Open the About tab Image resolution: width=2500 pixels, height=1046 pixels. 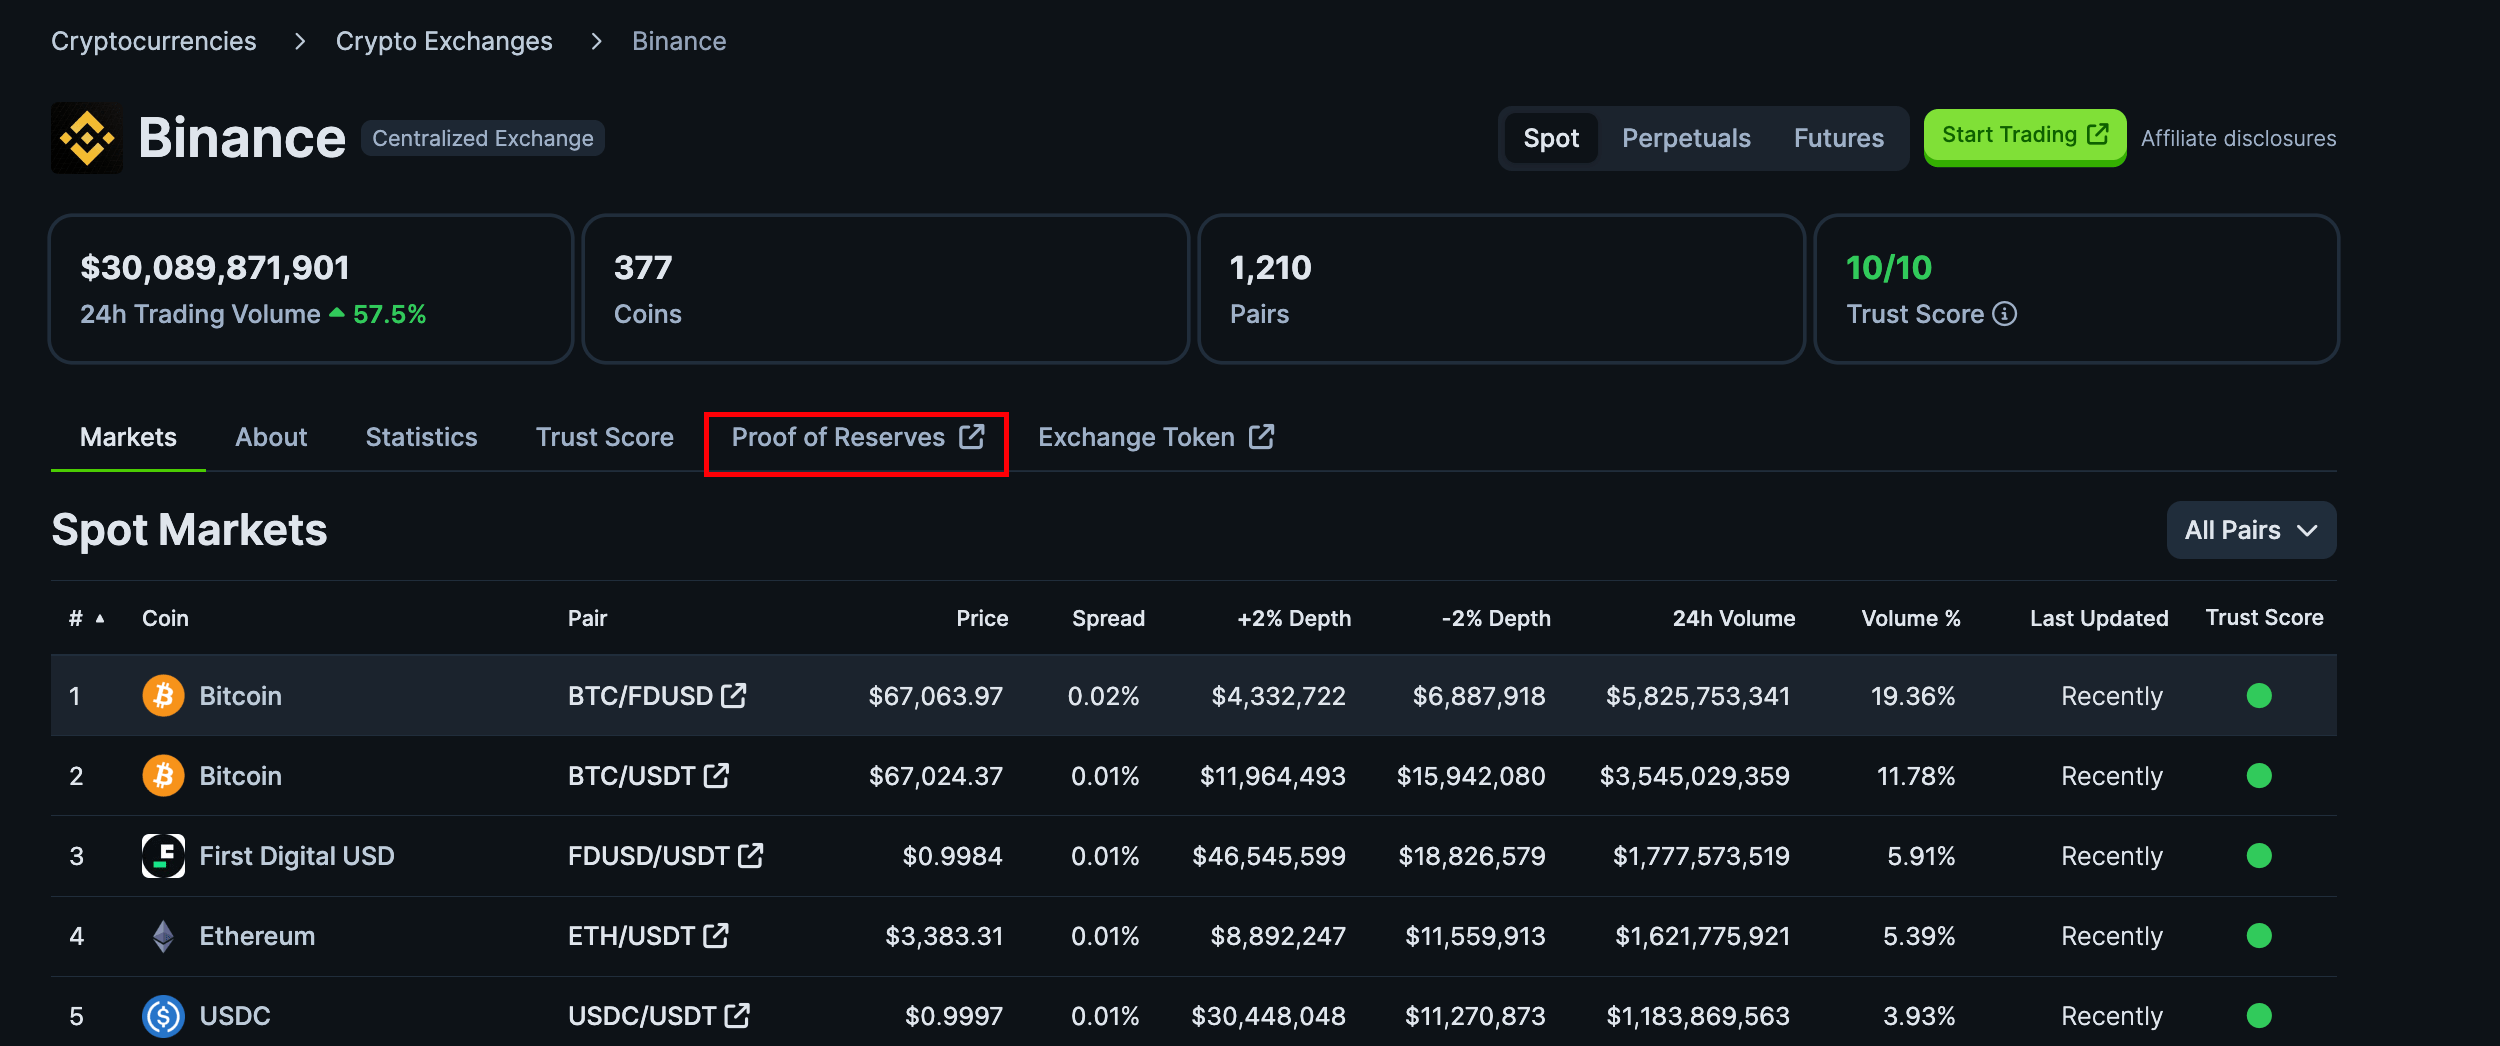tap(271, 437)
